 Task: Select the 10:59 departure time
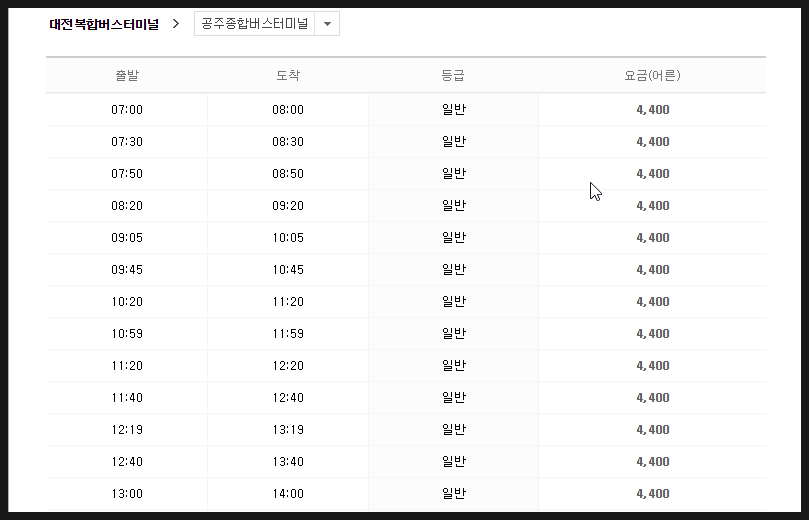127,333
